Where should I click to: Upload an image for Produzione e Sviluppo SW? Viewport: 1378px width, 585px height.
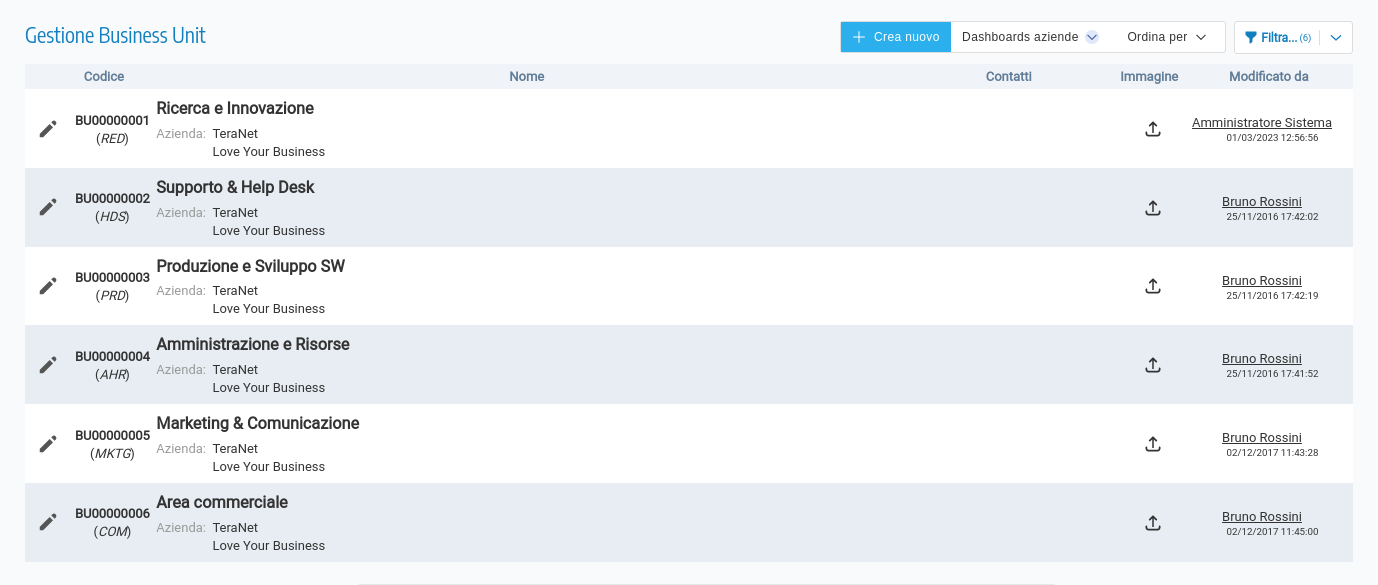pyautogui.click(x=1152, y=286)
